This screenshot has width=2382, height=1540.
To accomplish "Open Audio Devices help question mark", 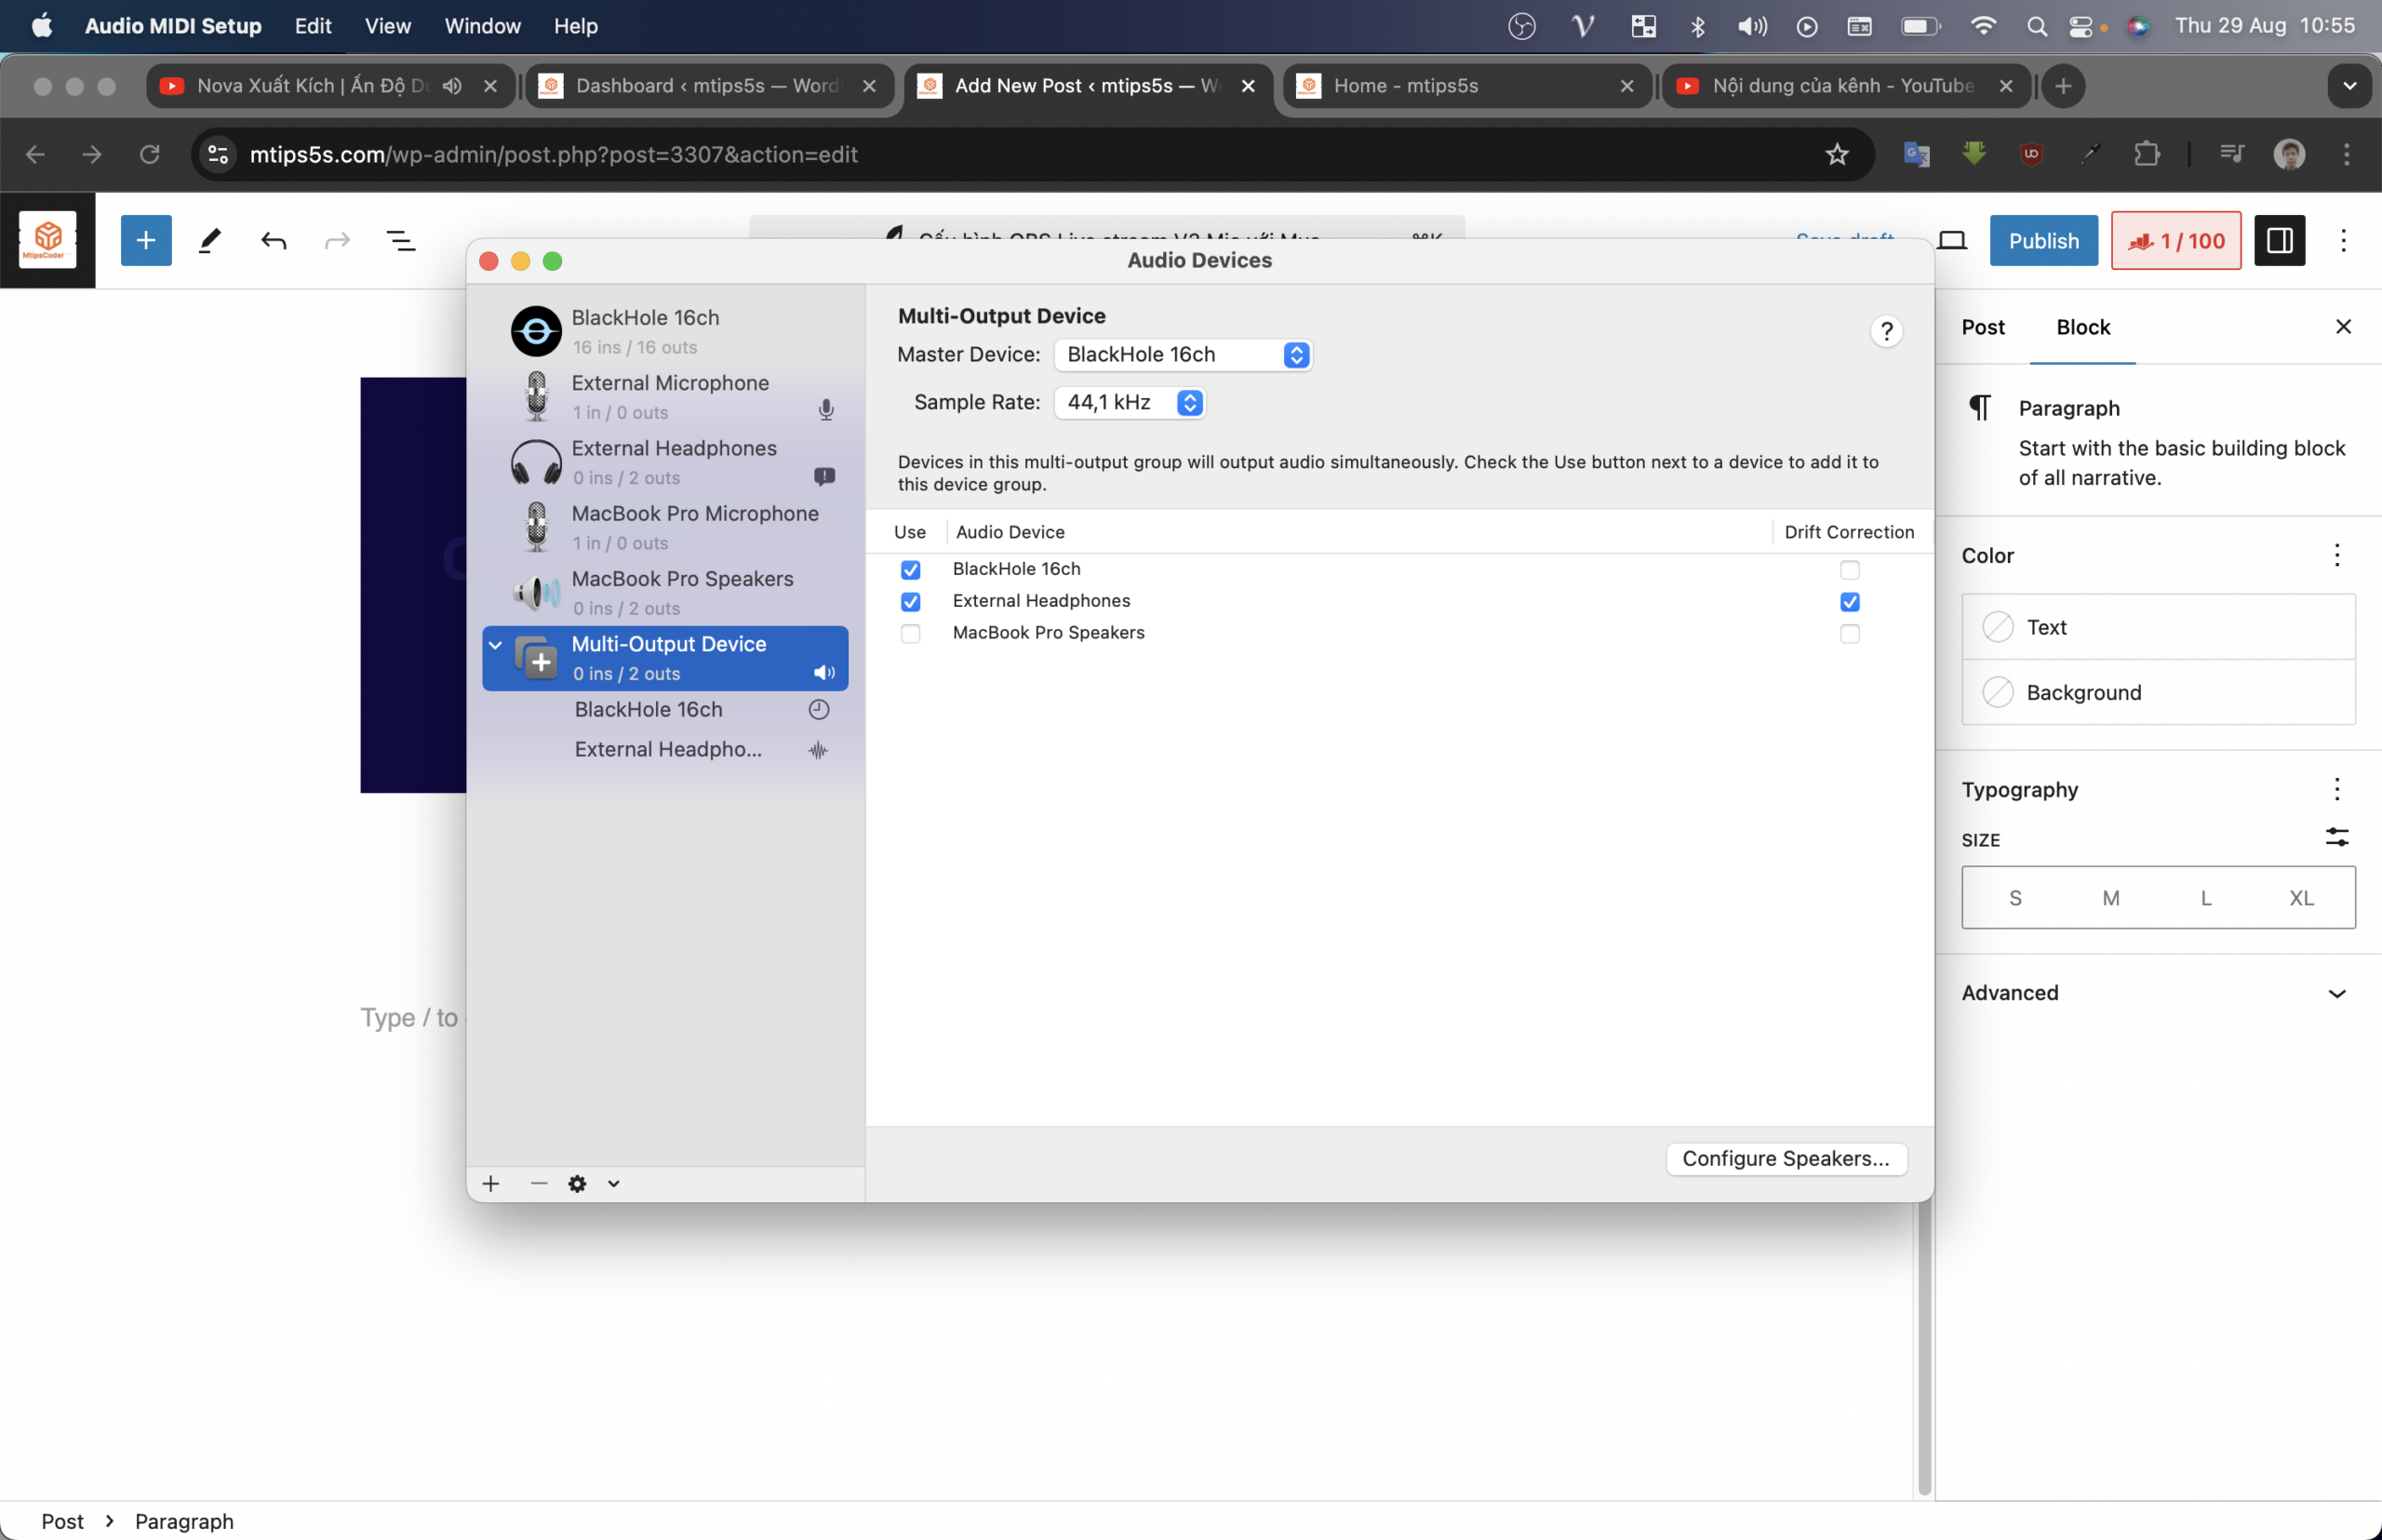I will (1886, 331).
